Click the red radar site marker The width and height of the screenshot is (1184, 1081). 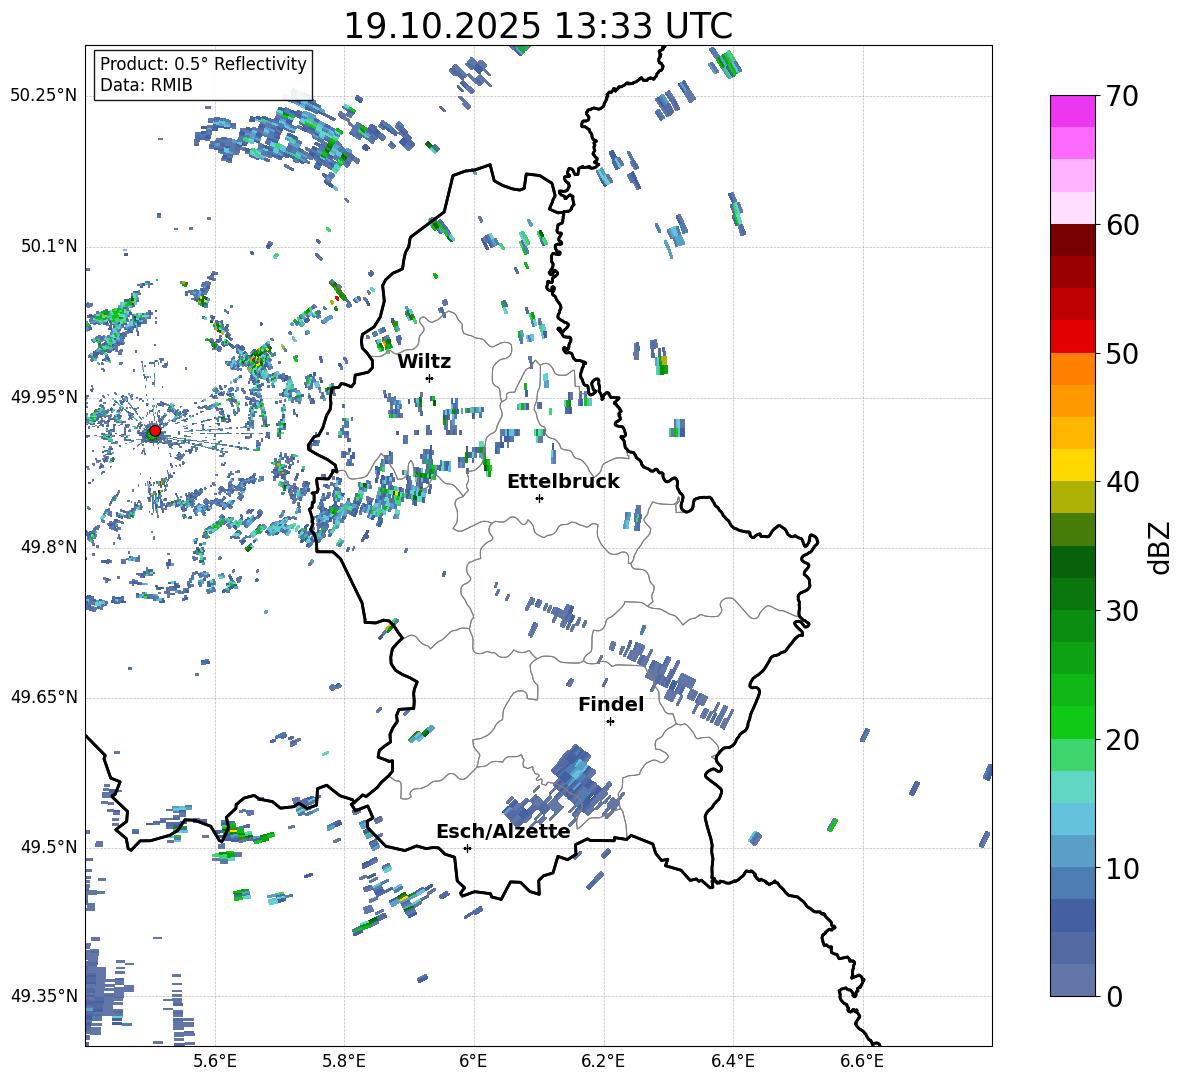(154, 431)
